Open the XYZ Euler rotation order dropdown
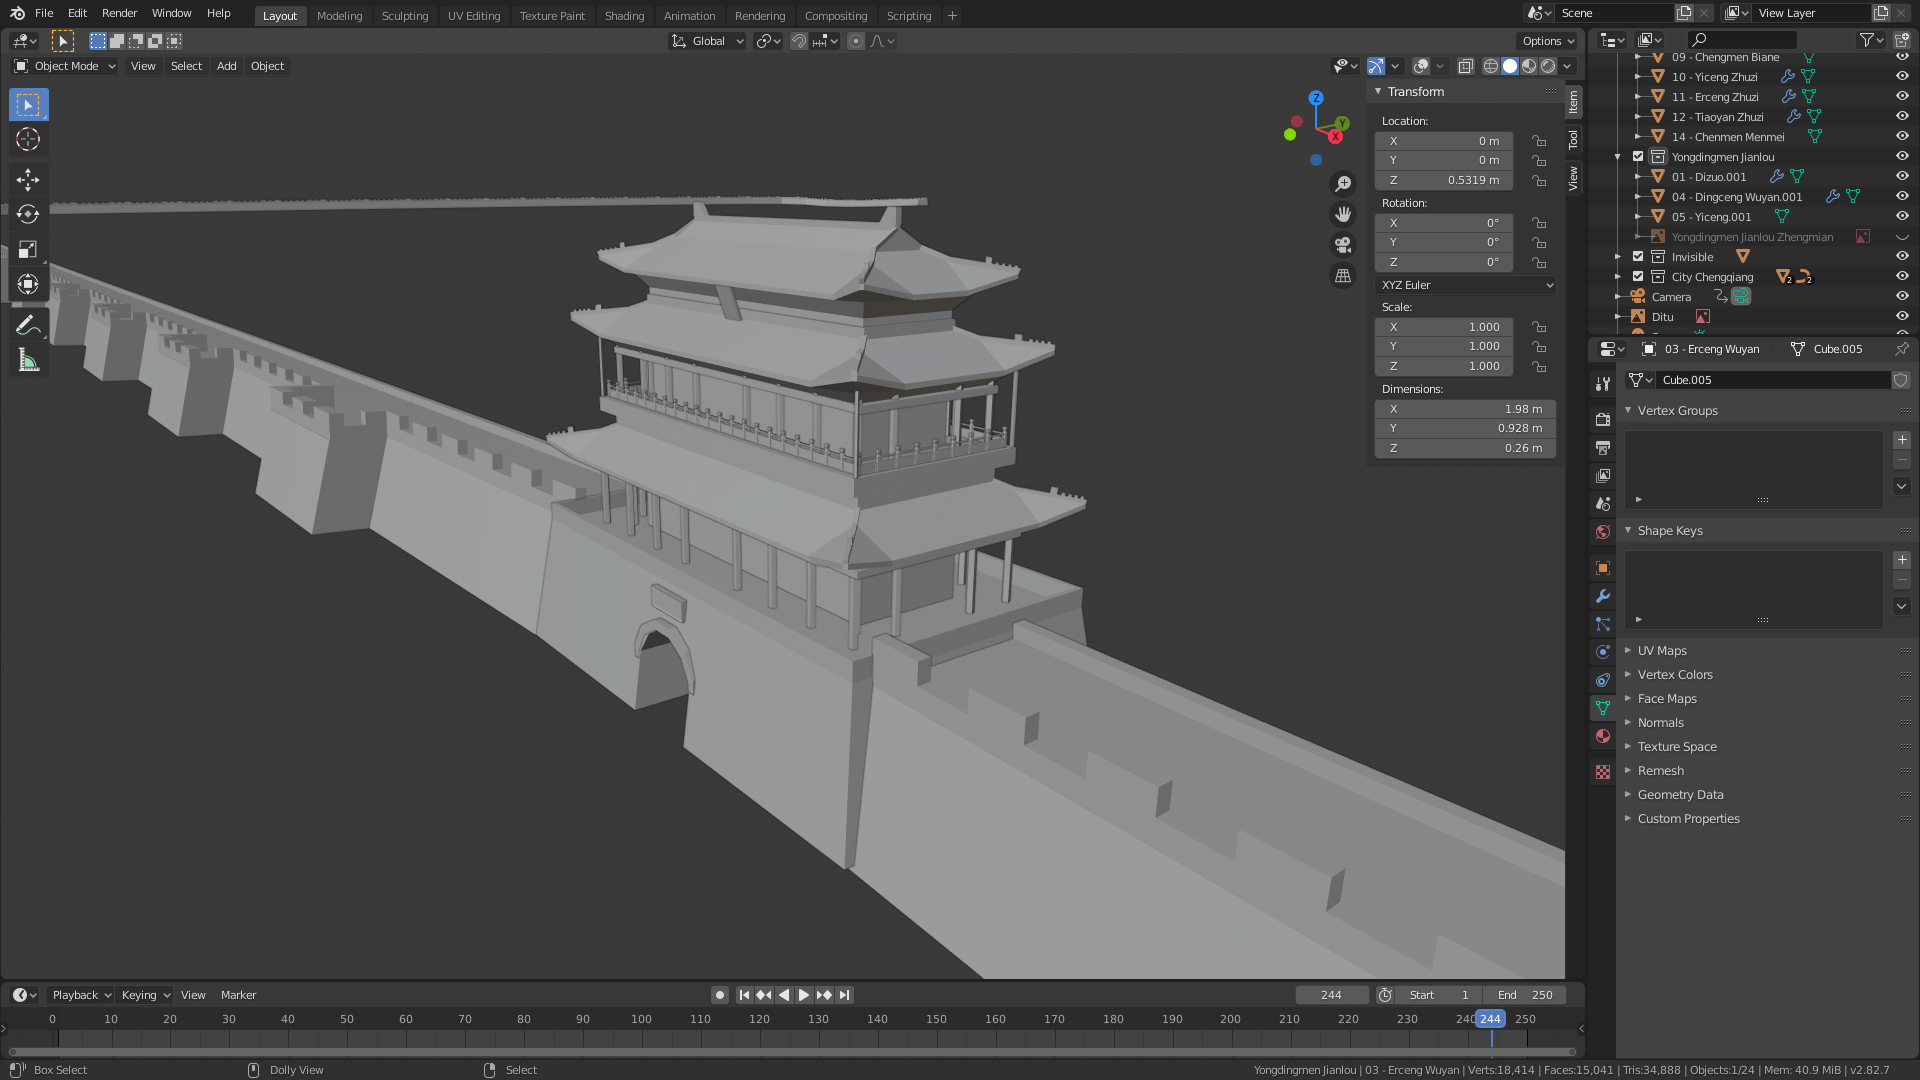This screenshot has height=1080, width=1920. [x=1465, y=285]
